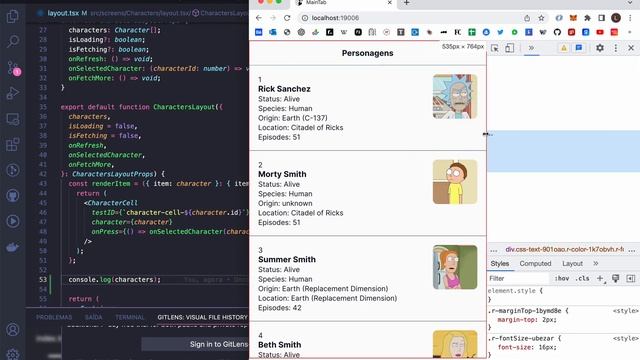Select the PROBLEMAS panel tab
Viewport: 640px width, 360px height.
coord(54,317)
